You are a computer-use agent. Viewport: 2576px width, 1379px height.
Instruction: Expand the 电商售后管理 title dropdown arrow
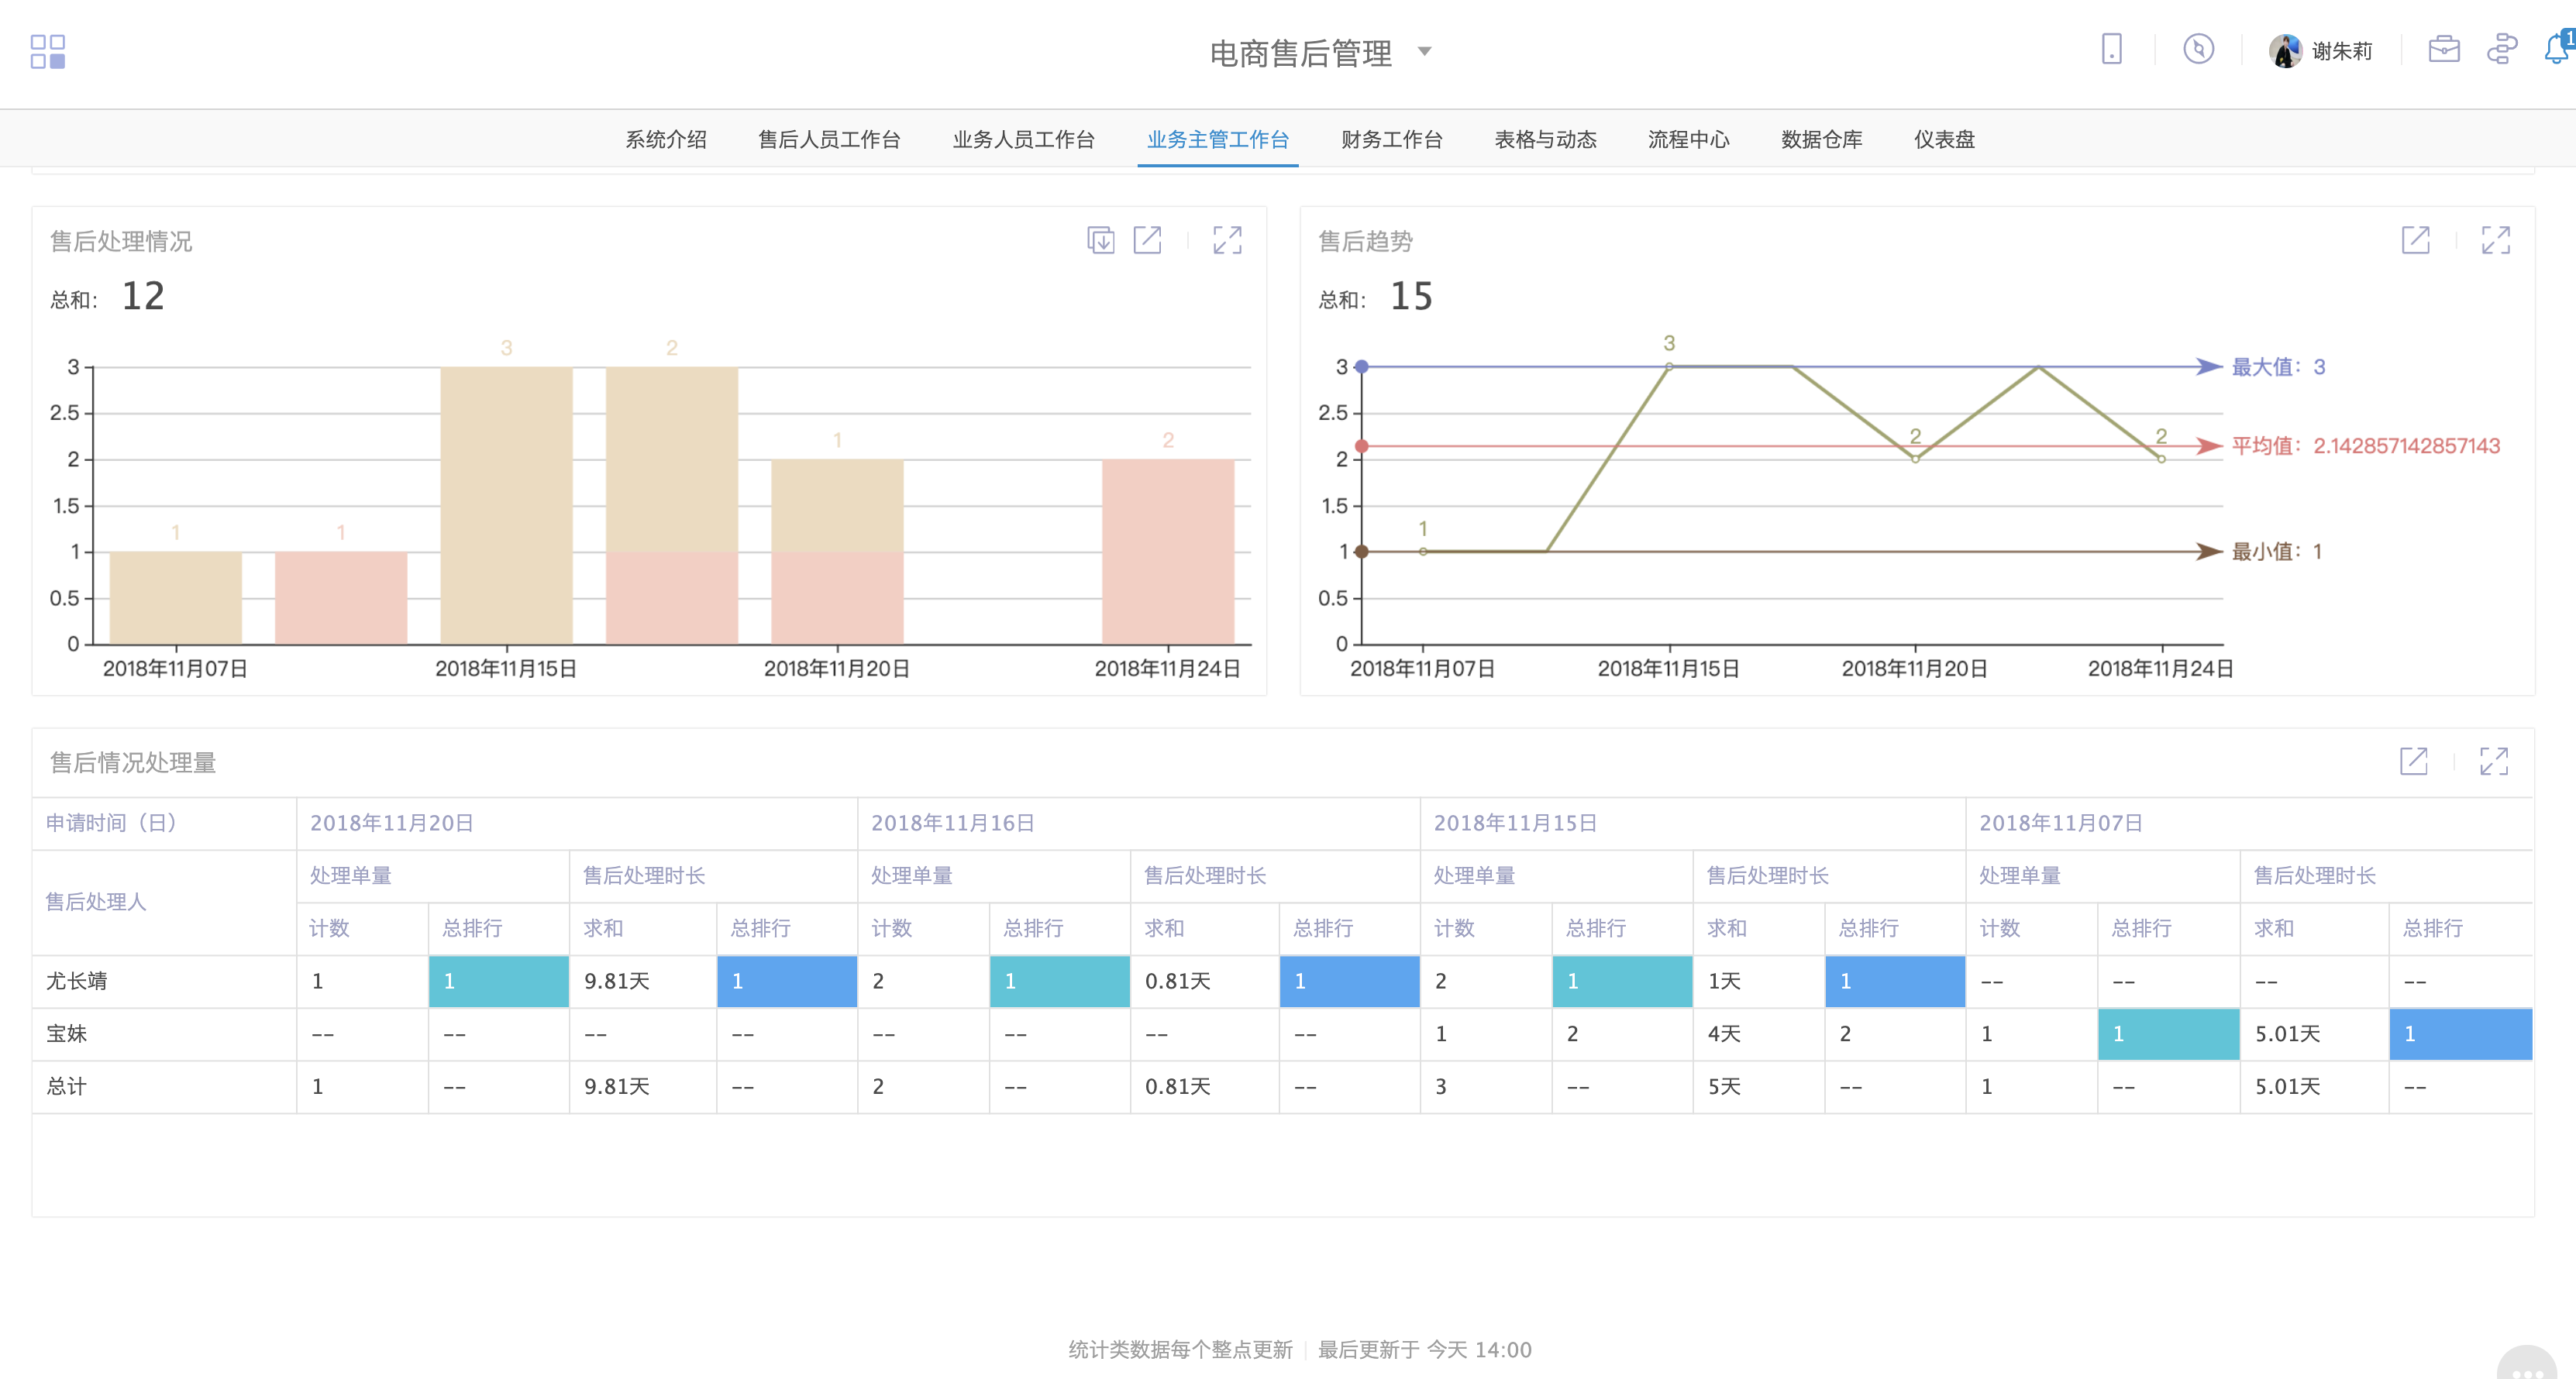pyautogui.click(x=1424, y=52)
